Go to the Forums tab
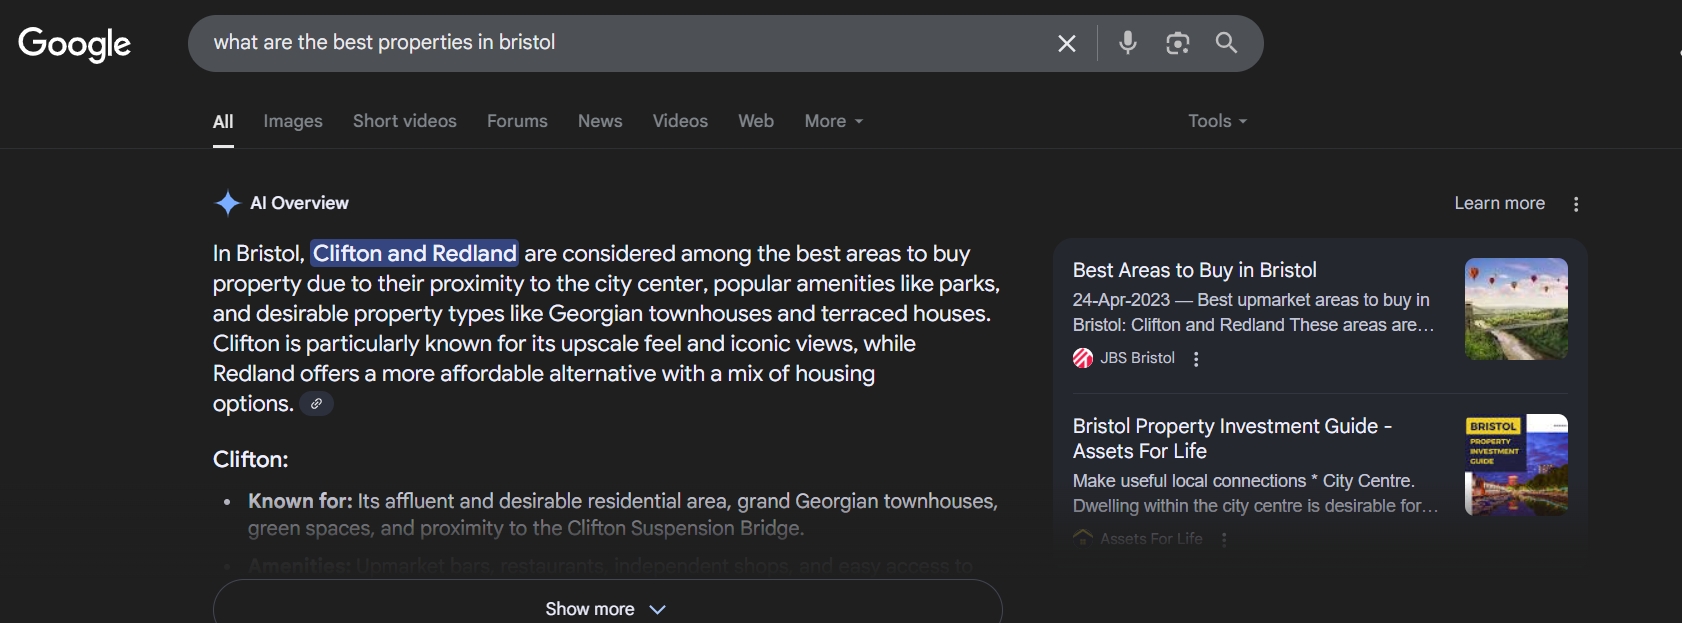The width and height of the screenshot is (1682, 623). (517, 121)
